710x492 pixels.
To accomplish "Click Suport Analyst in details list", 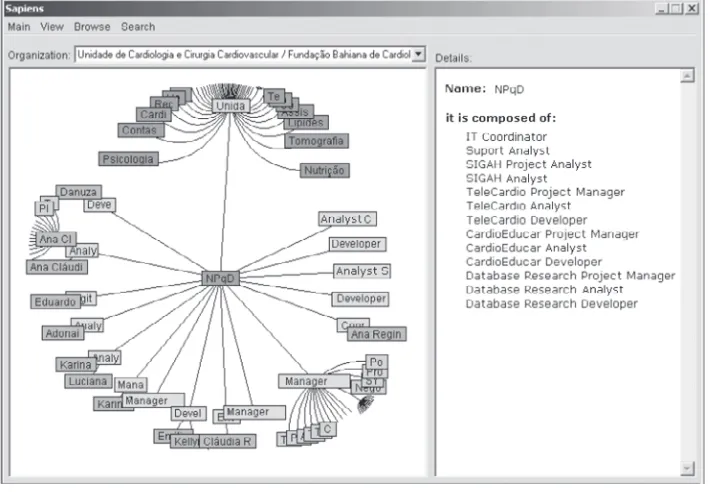I will point(508,151).
